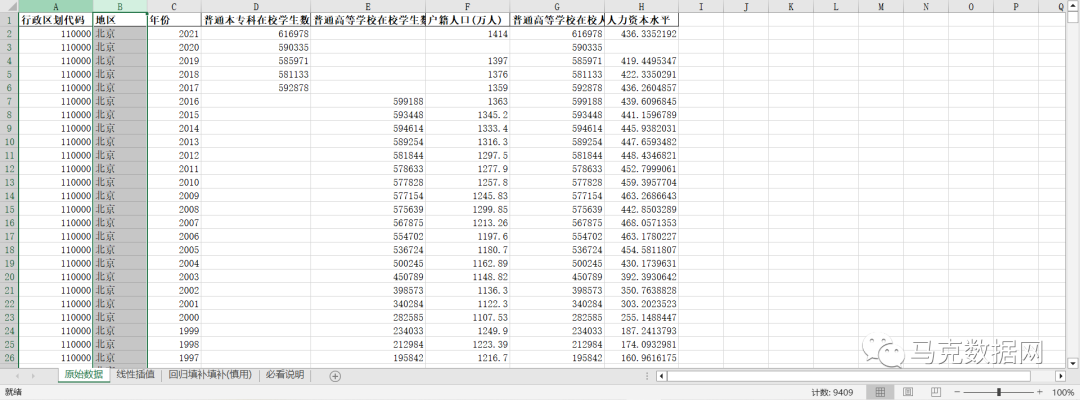Select column F header
This screenshot has width=1080, height=400.
pos(468,6)
